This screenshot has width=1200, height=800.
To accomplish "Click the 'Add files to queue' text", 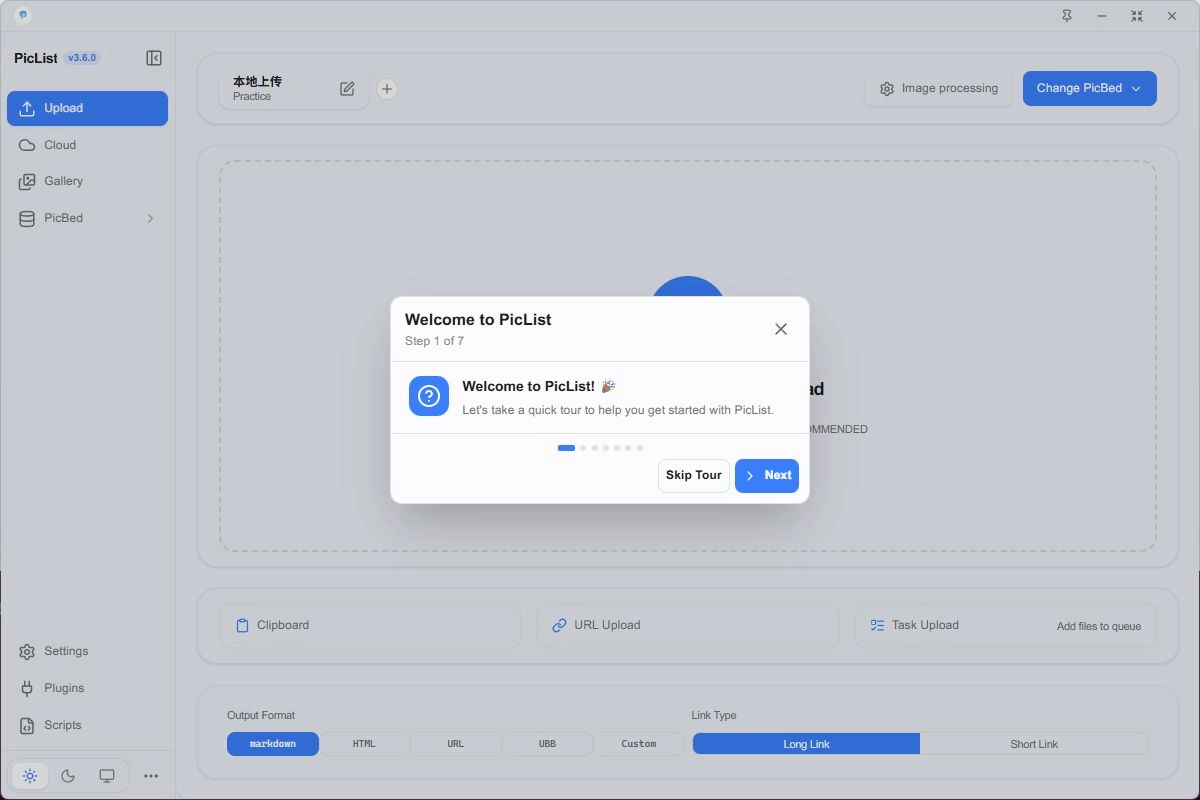I will tap(1099, 626).
